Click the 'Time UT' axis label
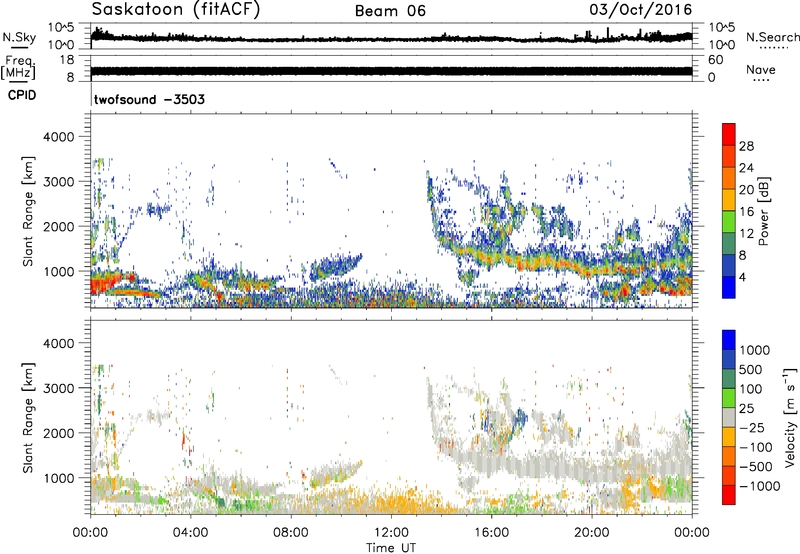The height and width of the screenshot is (554, 800). (391, 547)
